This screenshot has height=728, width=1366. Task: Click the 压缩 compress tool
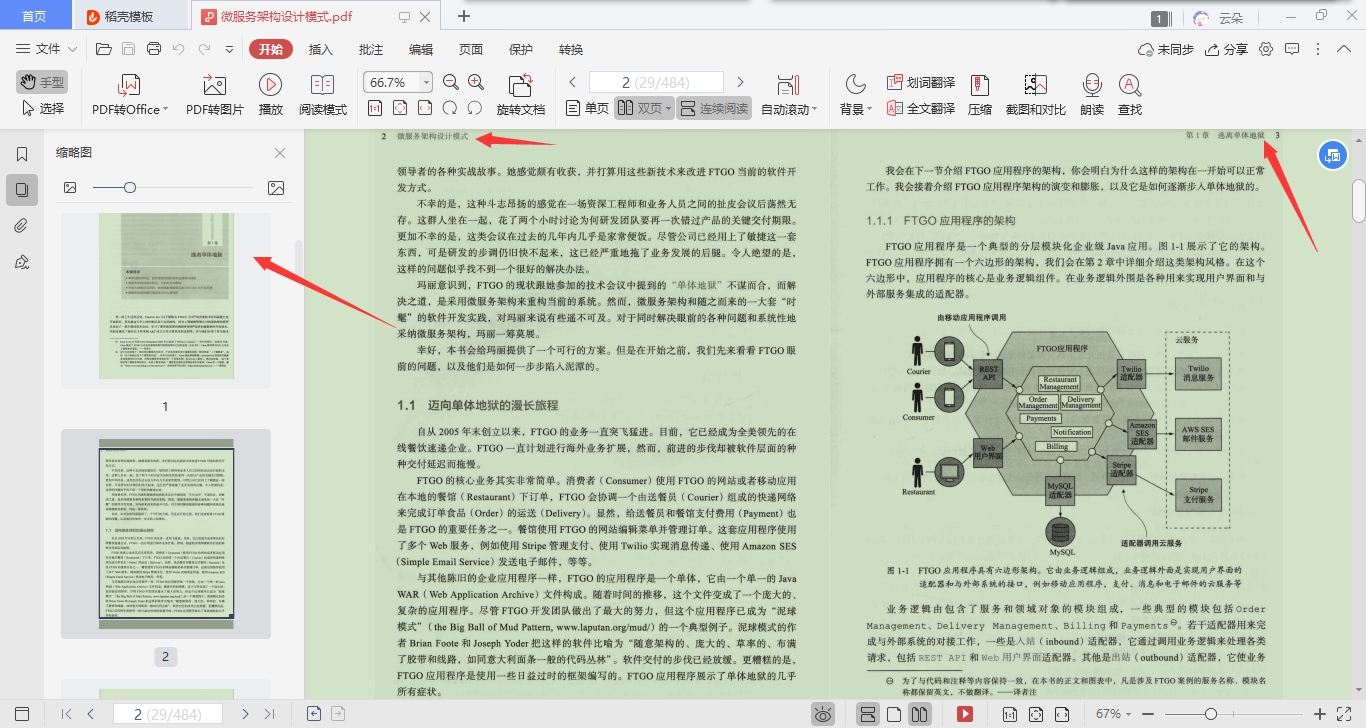coord(980,95)
